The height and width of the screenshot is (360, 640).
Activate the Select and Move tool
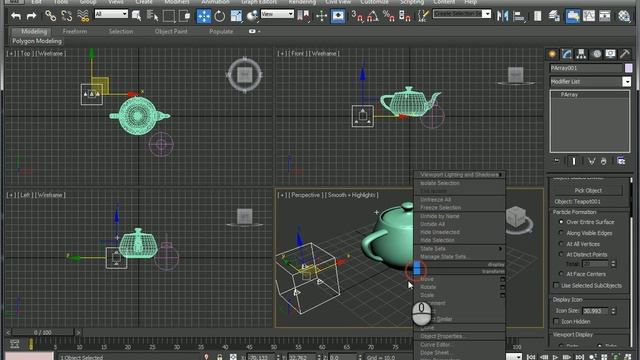pyautogui.click(x=204, y=16)
